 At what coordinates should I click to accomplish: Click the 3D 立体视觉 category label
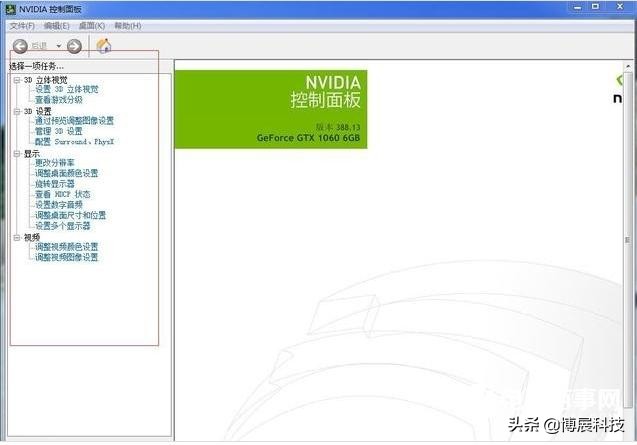coord(46,80)
